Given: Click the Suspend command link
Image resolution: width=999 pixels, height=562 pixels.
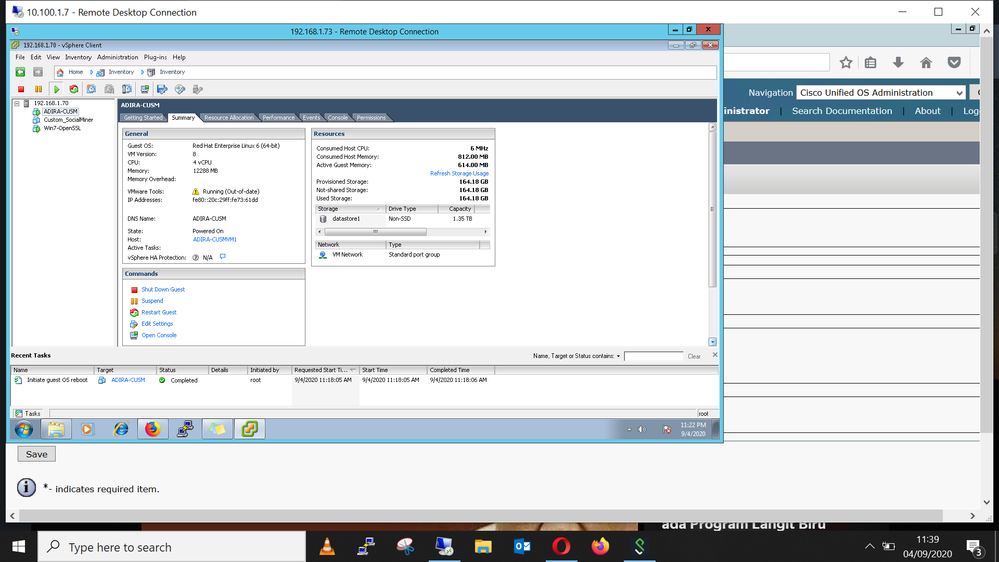Looking at the screenshot, I should click(x=152, y=301).
